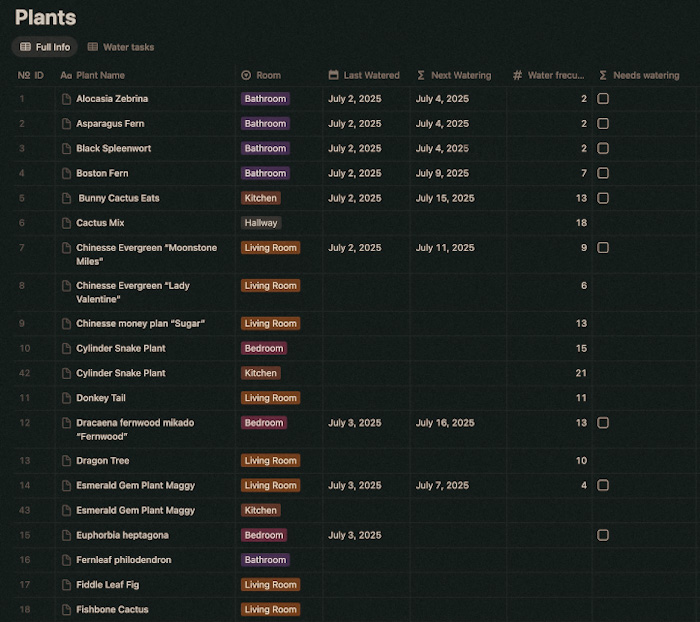Open the Cactus Mix page
The image size is (700, 622).
coord(100,223)
